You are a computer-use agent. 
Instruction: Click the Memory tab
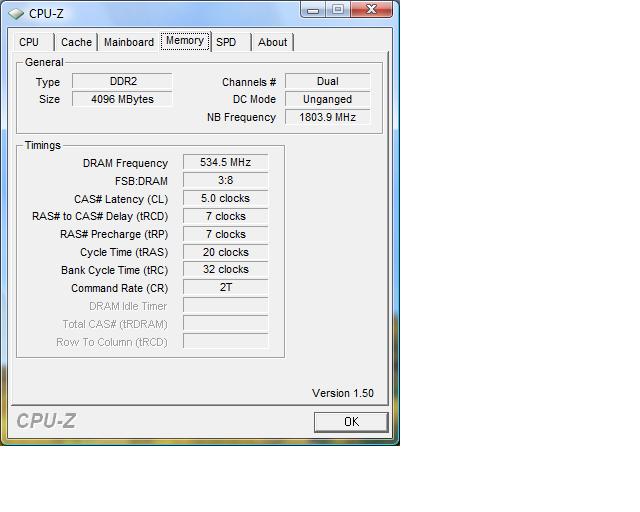tap(185, 41)
